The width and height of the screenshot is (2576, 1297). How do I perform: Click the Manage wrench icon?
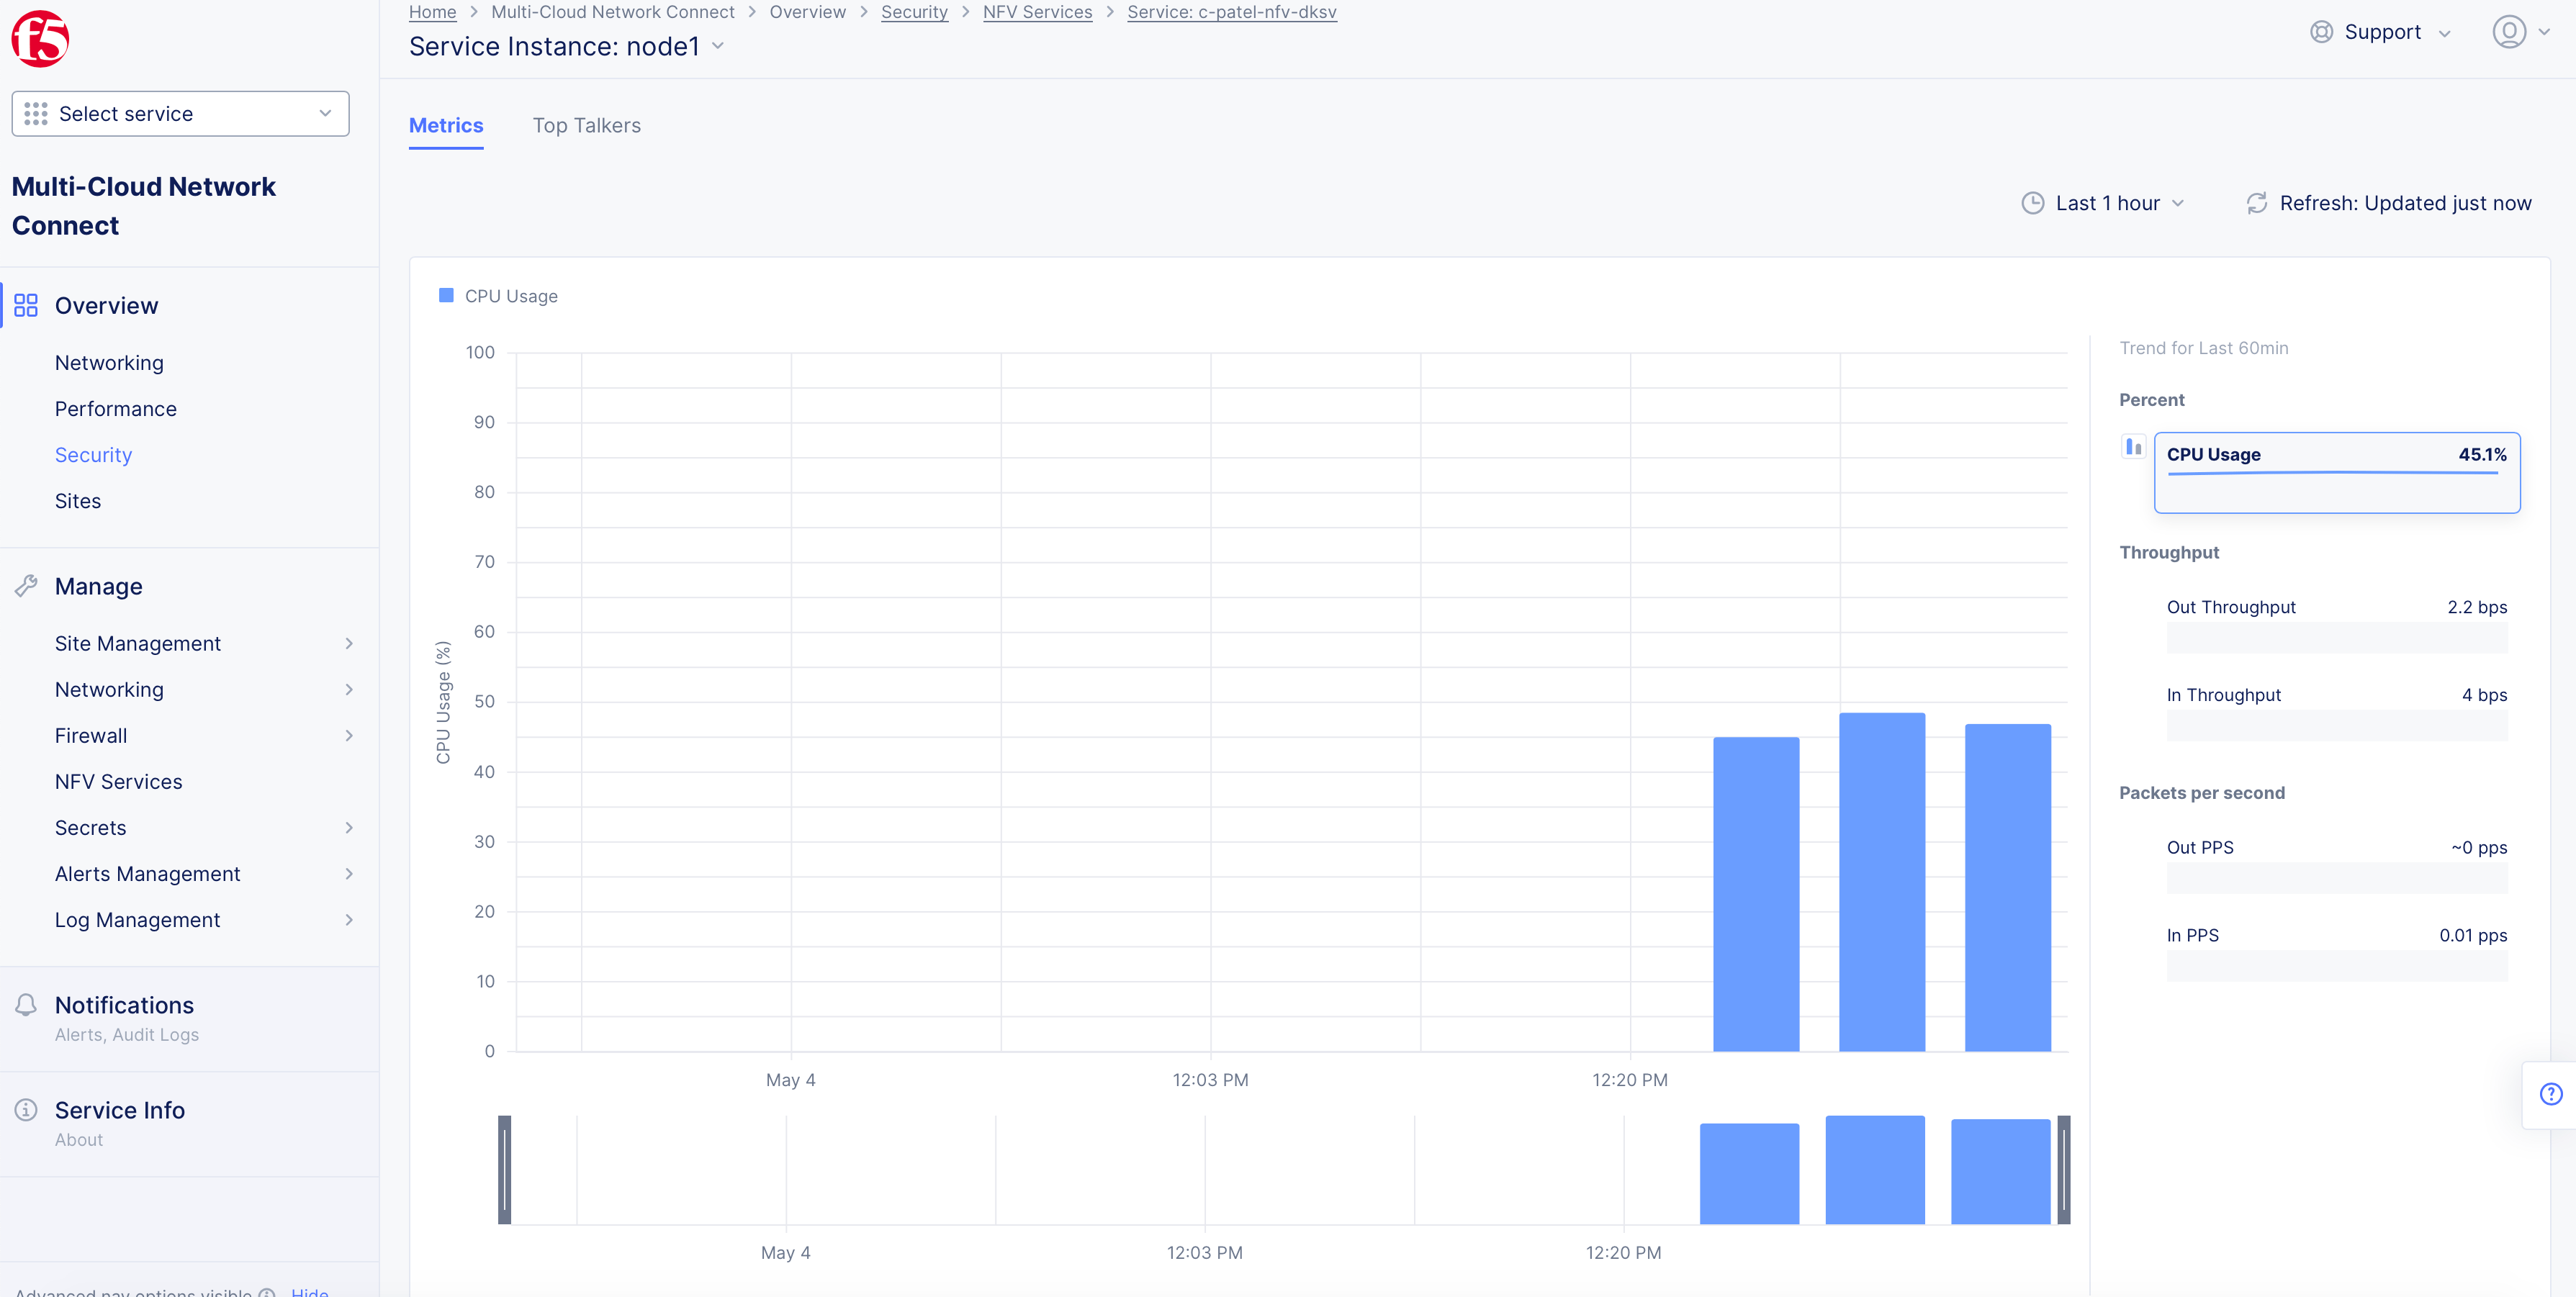pos(26,586)
